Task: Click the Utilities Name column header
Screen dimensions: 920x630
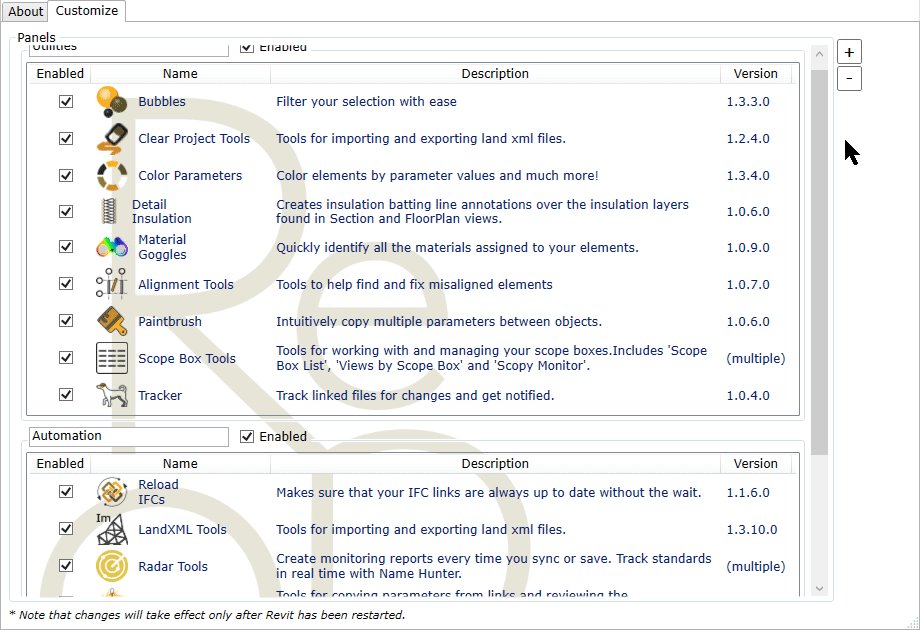Action: tap(180, 73)
